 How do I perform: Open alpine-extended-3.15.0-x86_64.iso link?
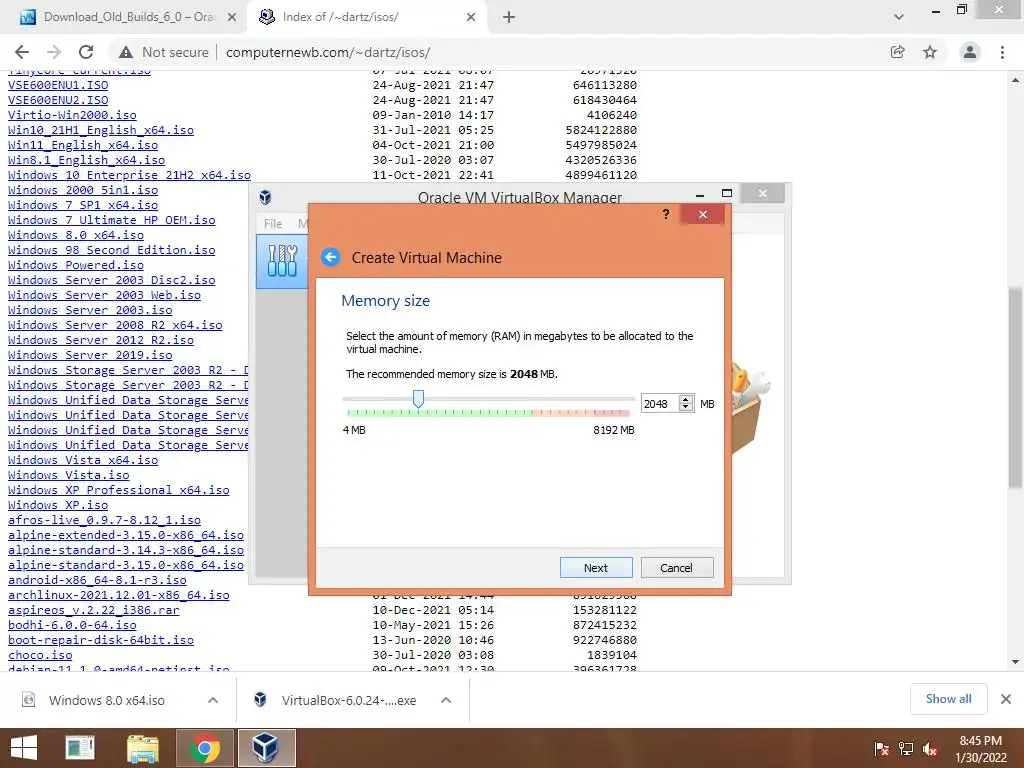126,535
